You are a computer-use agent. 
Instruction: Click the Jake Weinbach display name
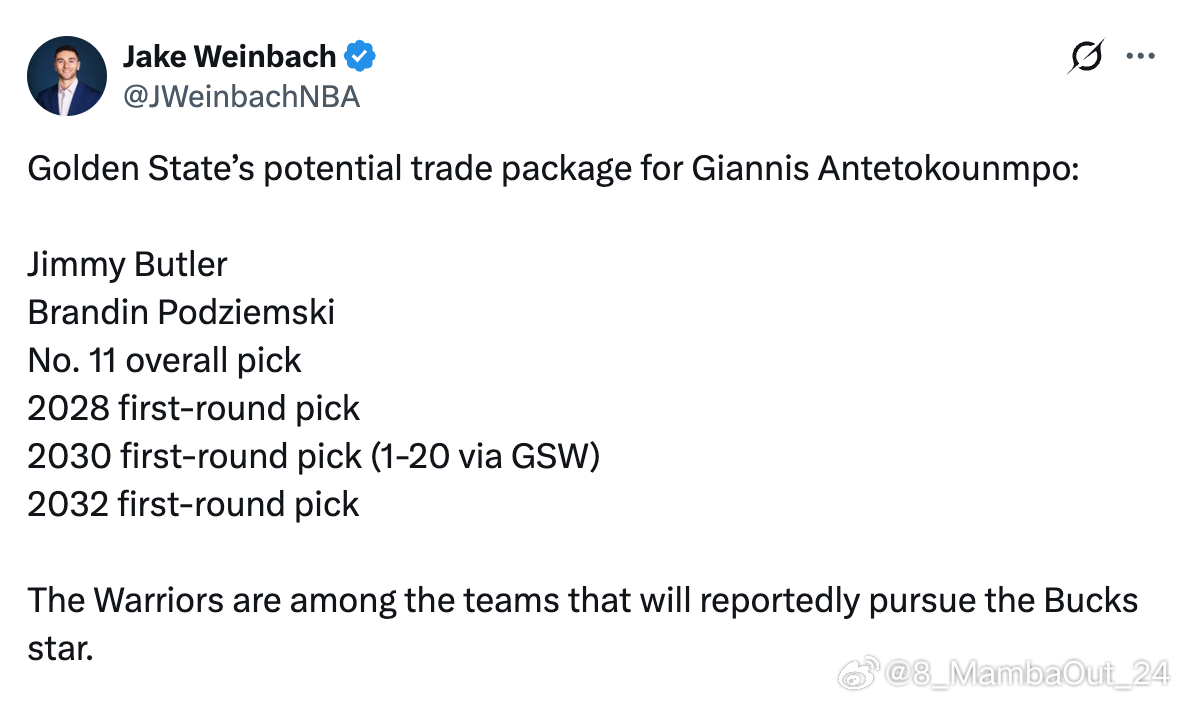click(230, 56)
